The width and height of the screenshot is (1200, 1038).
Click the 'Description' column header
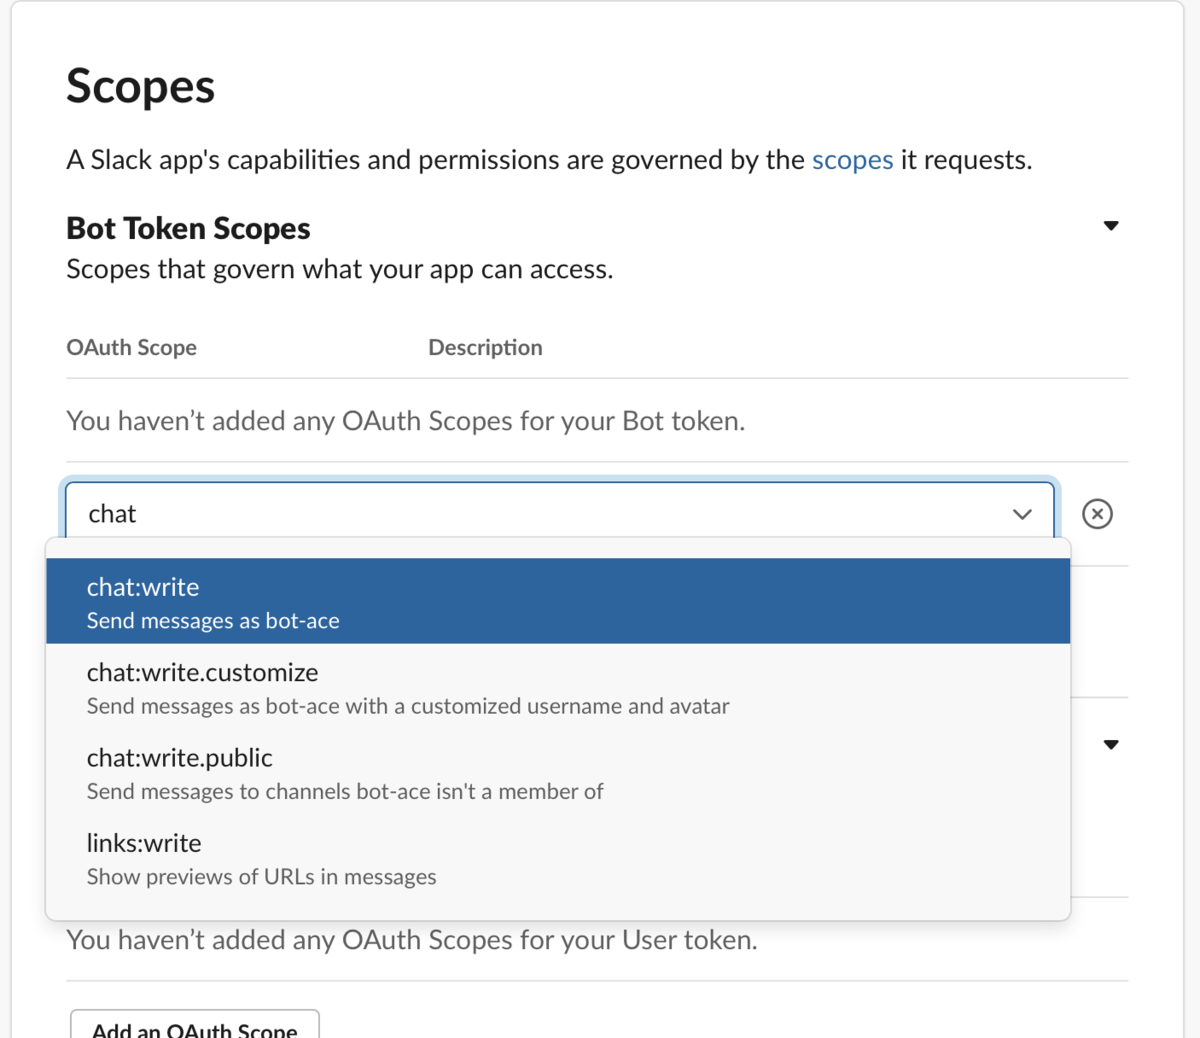[485, 347]
